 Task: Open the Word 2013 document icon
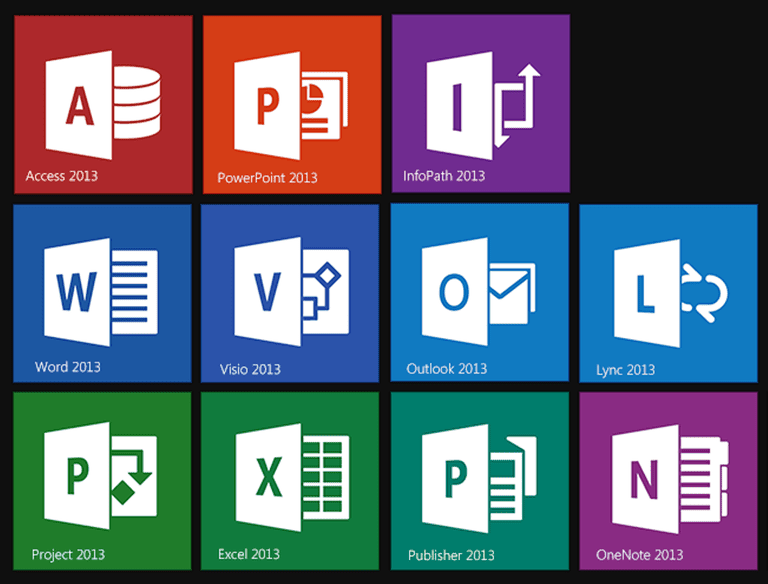pyautogui.click(x=100, y=289)
